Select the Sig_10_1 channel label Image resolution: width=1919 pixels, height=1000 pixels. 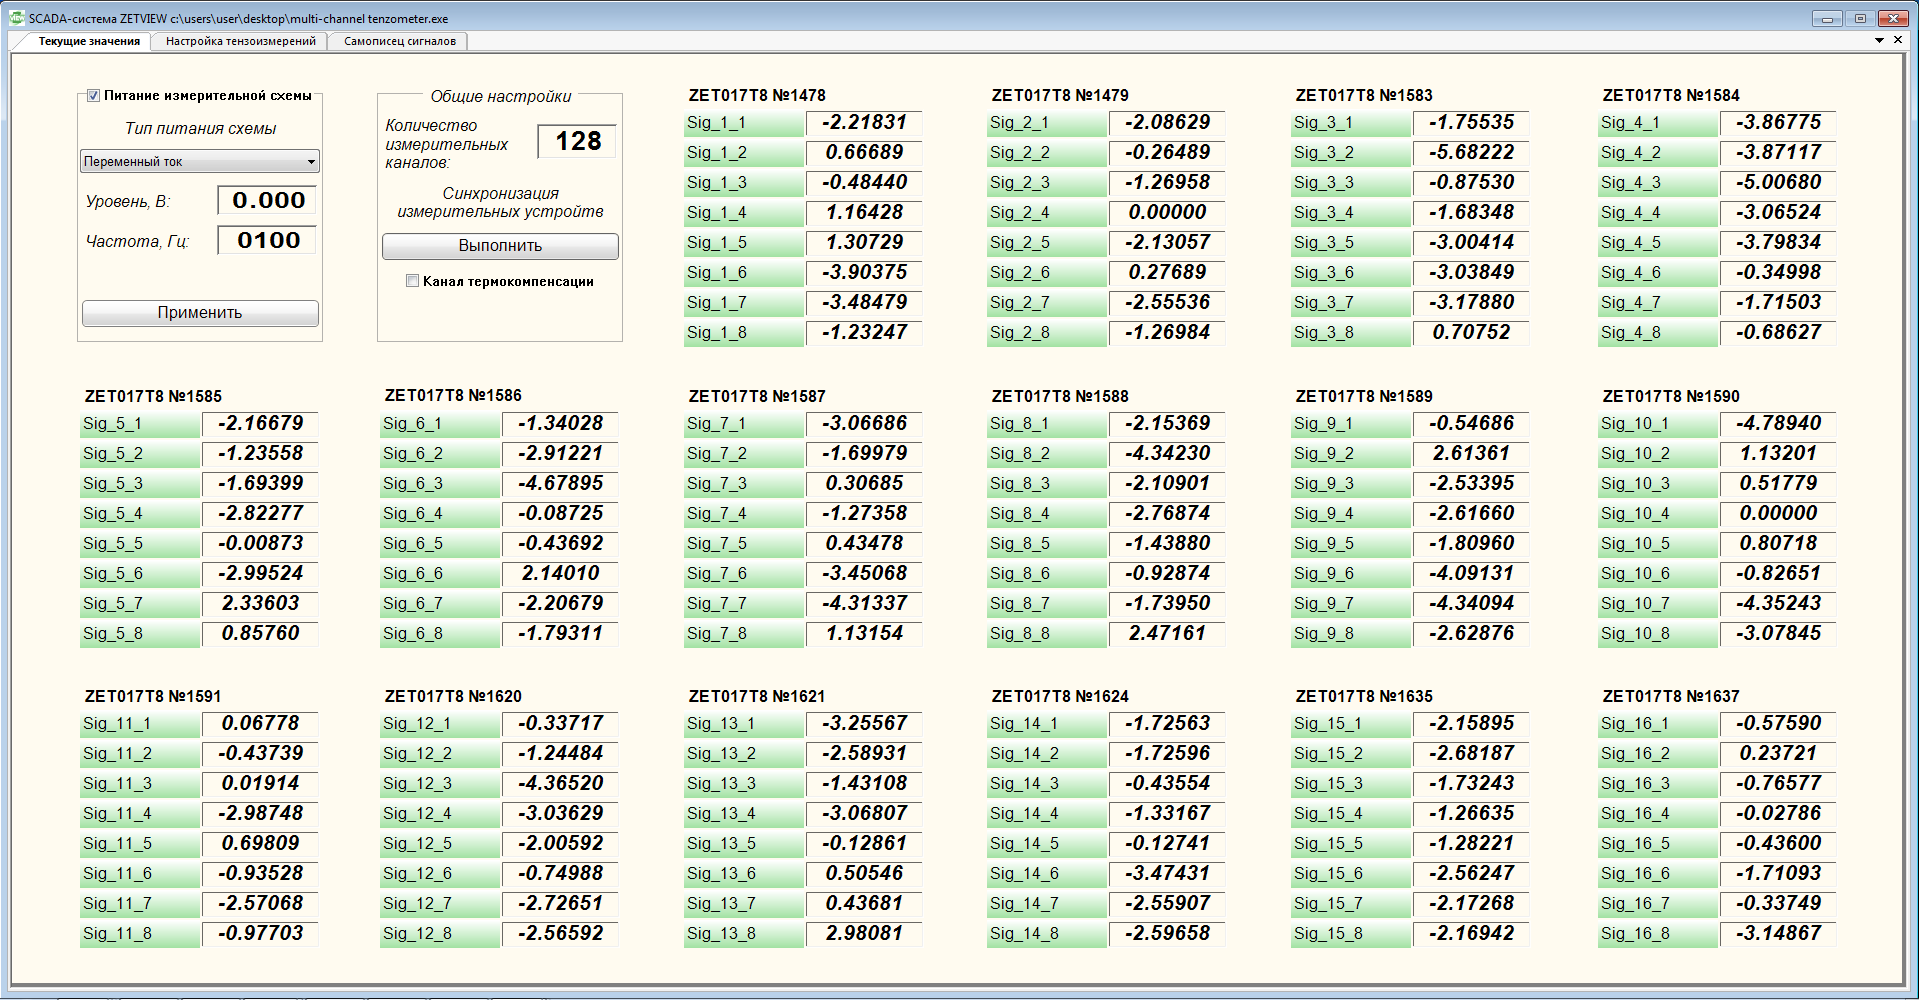click(x=1659, y=424)
